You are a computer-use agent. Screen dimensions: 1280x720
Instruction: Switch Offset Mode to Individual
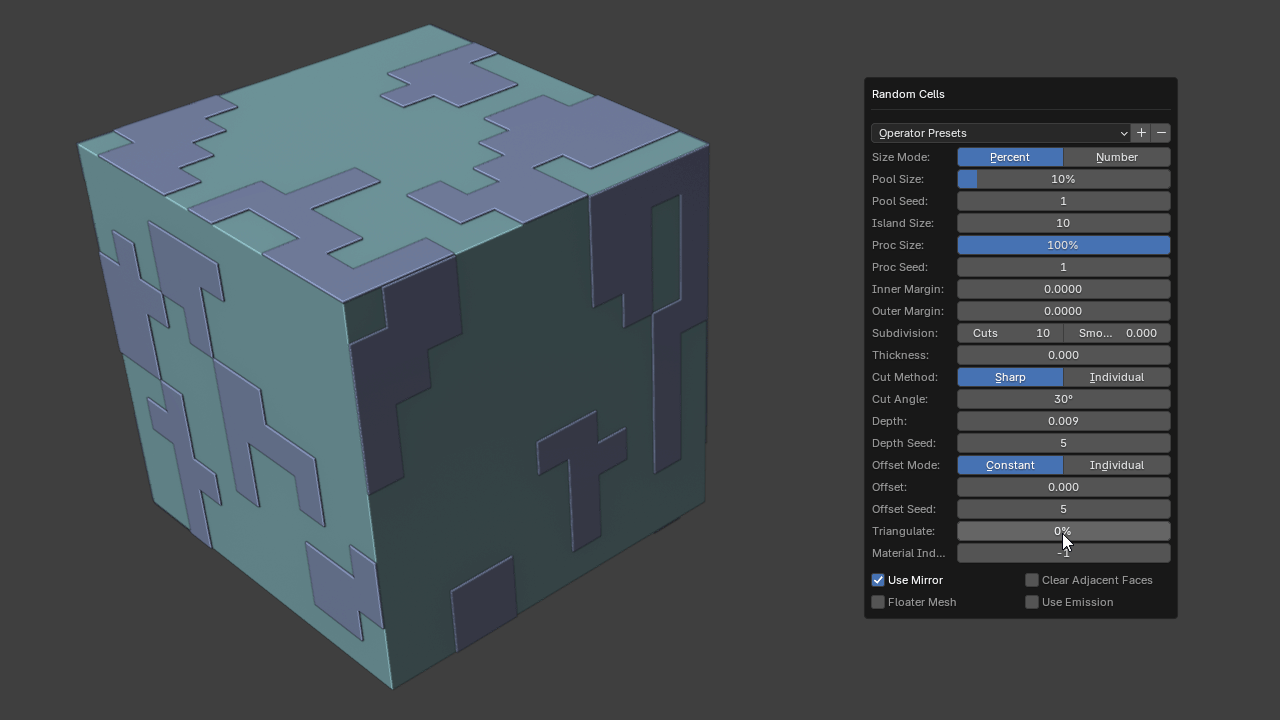tap(1116, 465)
